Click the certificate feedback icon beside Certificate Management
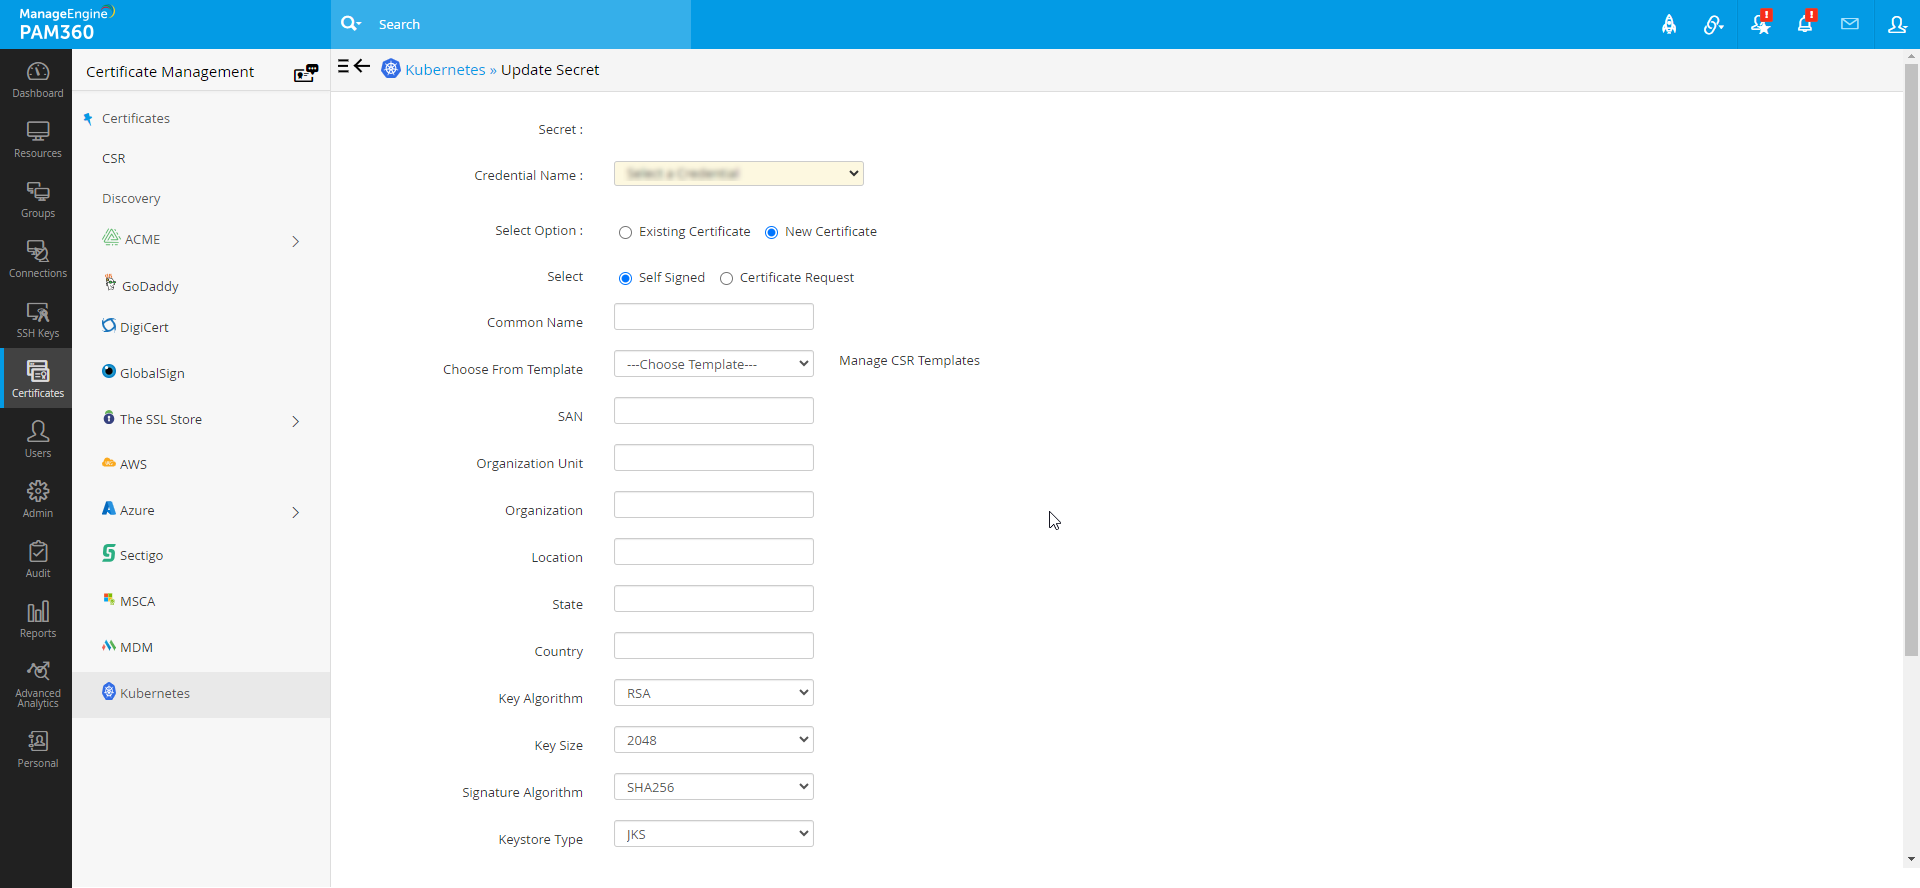 pyautogui.click(x=306, y=72)
